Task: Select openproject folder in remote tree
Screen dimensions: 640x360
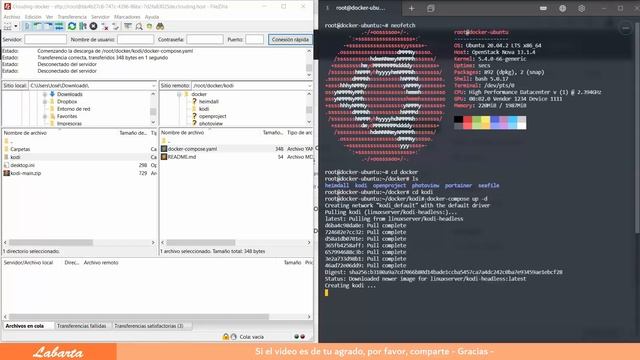Action: click(x=212, y=116)
